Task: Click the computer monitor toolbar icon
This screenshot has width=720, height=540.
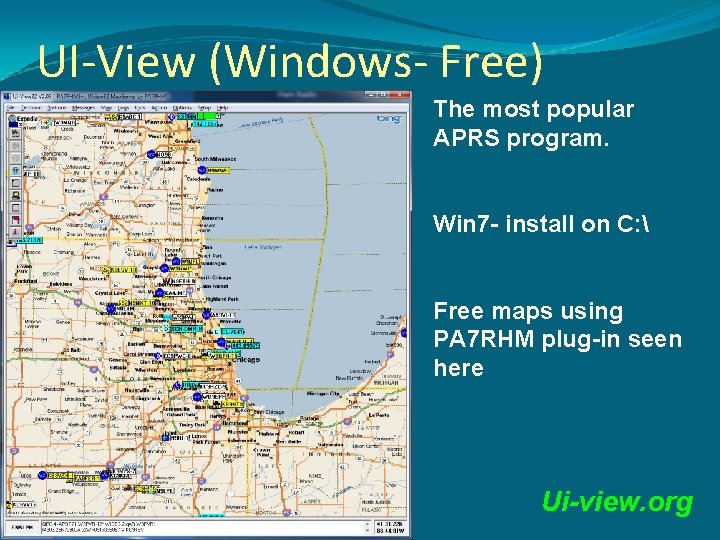Action: (16, 196)
